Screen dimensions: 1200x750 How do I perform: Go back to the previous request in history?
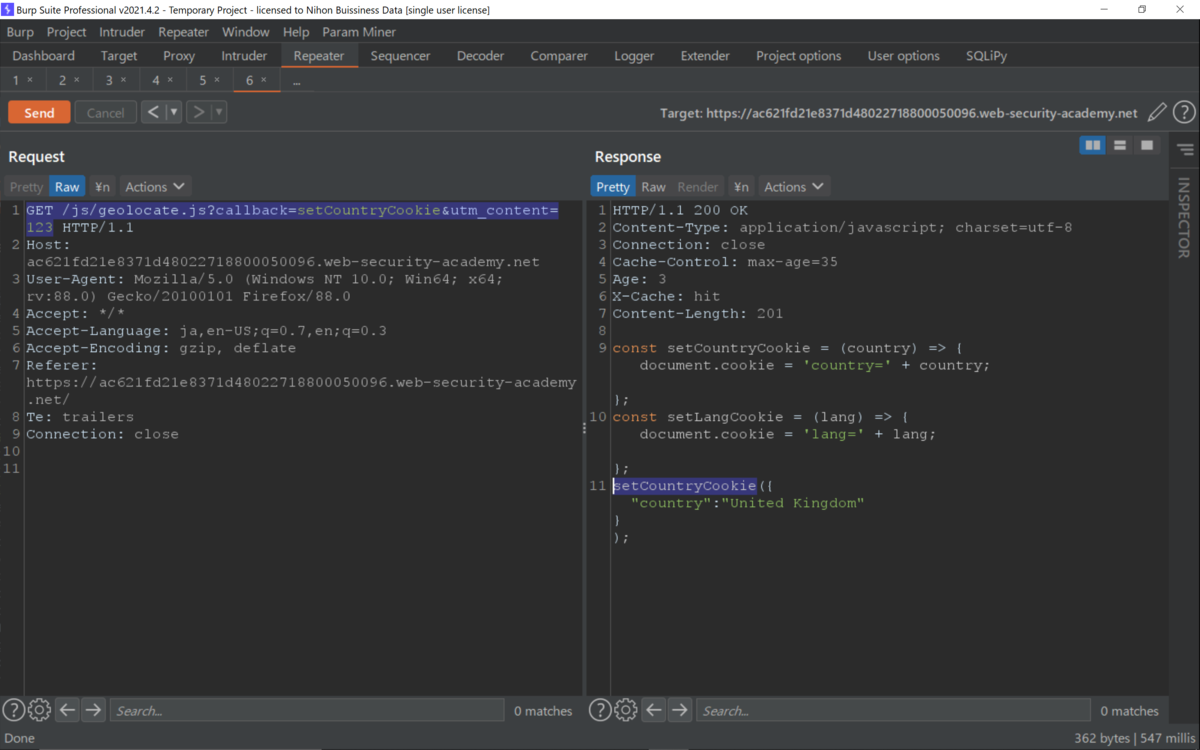[153, 112]
